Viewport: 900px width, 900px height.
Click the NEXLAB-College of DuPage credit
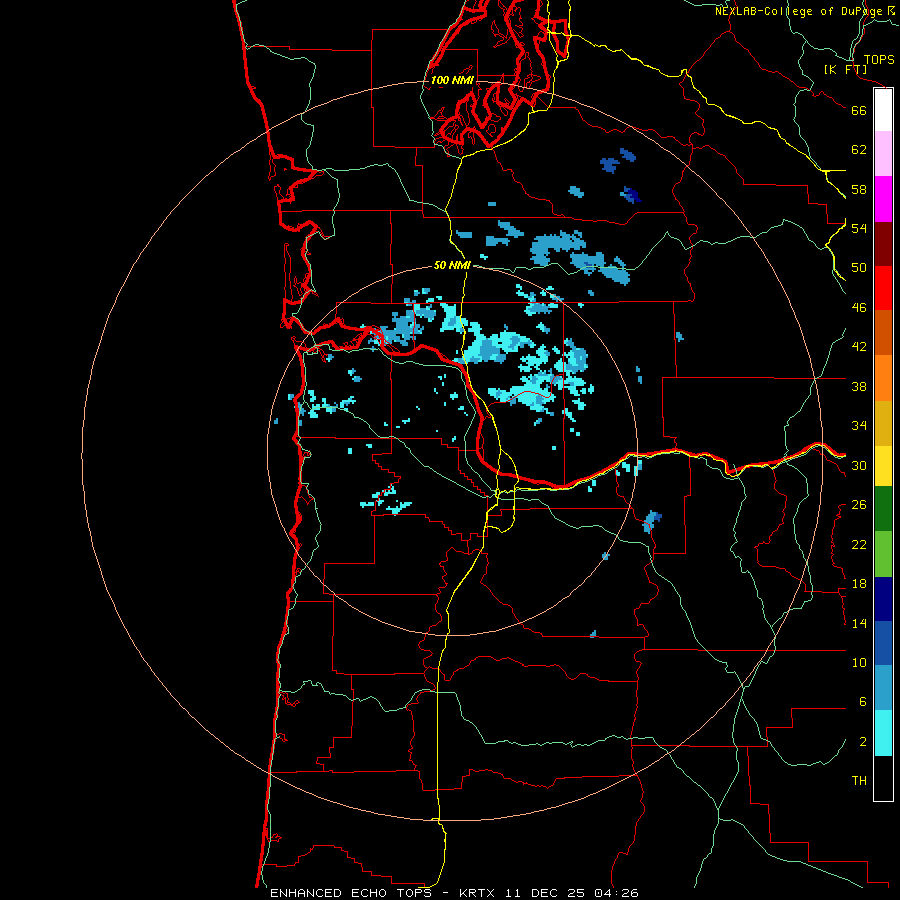pyautogui.click(x=806, y=11)
